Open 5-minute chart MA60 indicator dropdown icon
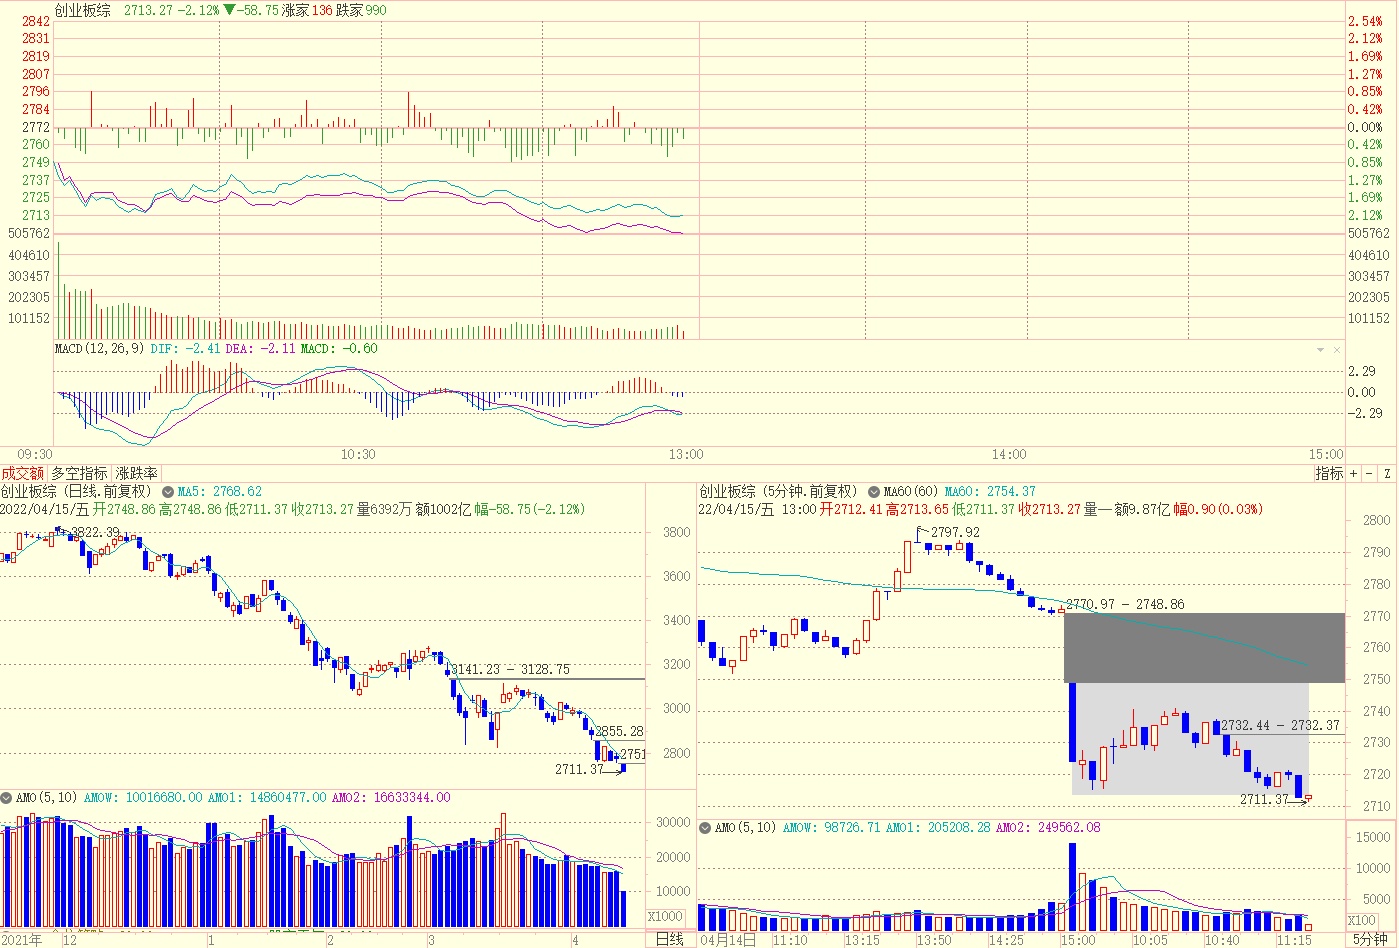The height and width of the screenshot is (948, 1399). [874, 492]
